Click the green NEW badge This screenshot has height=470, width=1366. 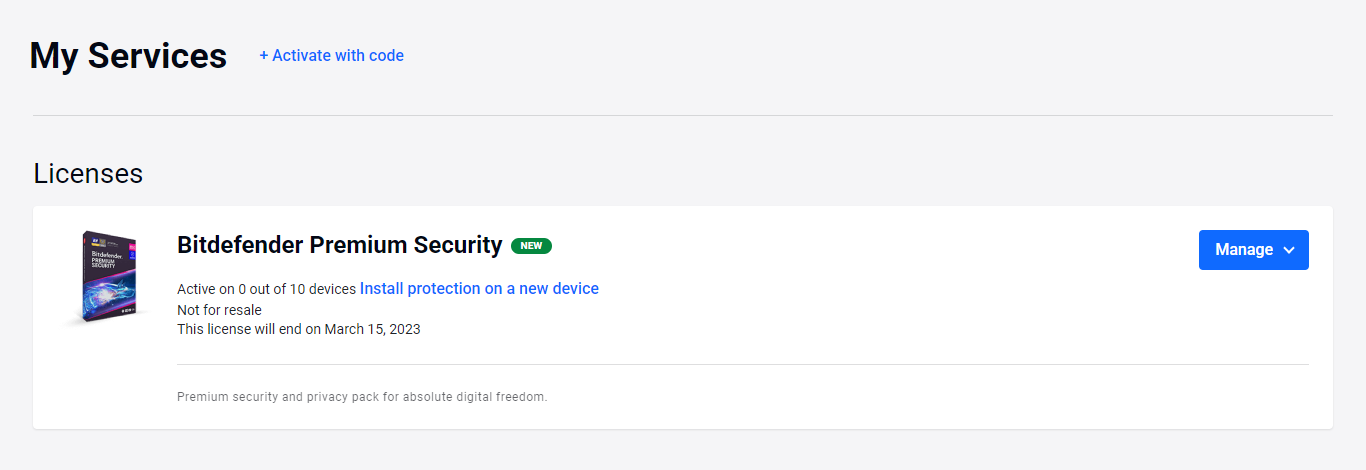point(531,246)
